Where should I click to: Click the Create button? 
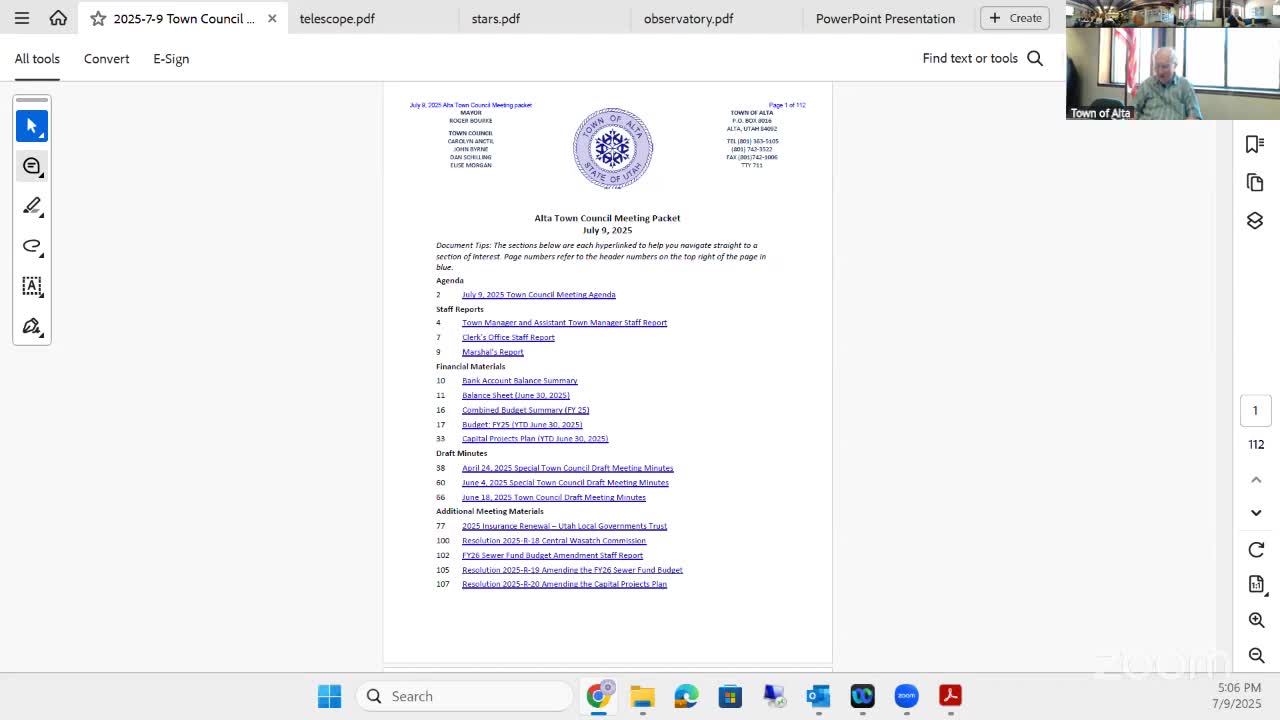pos(1015,18)
